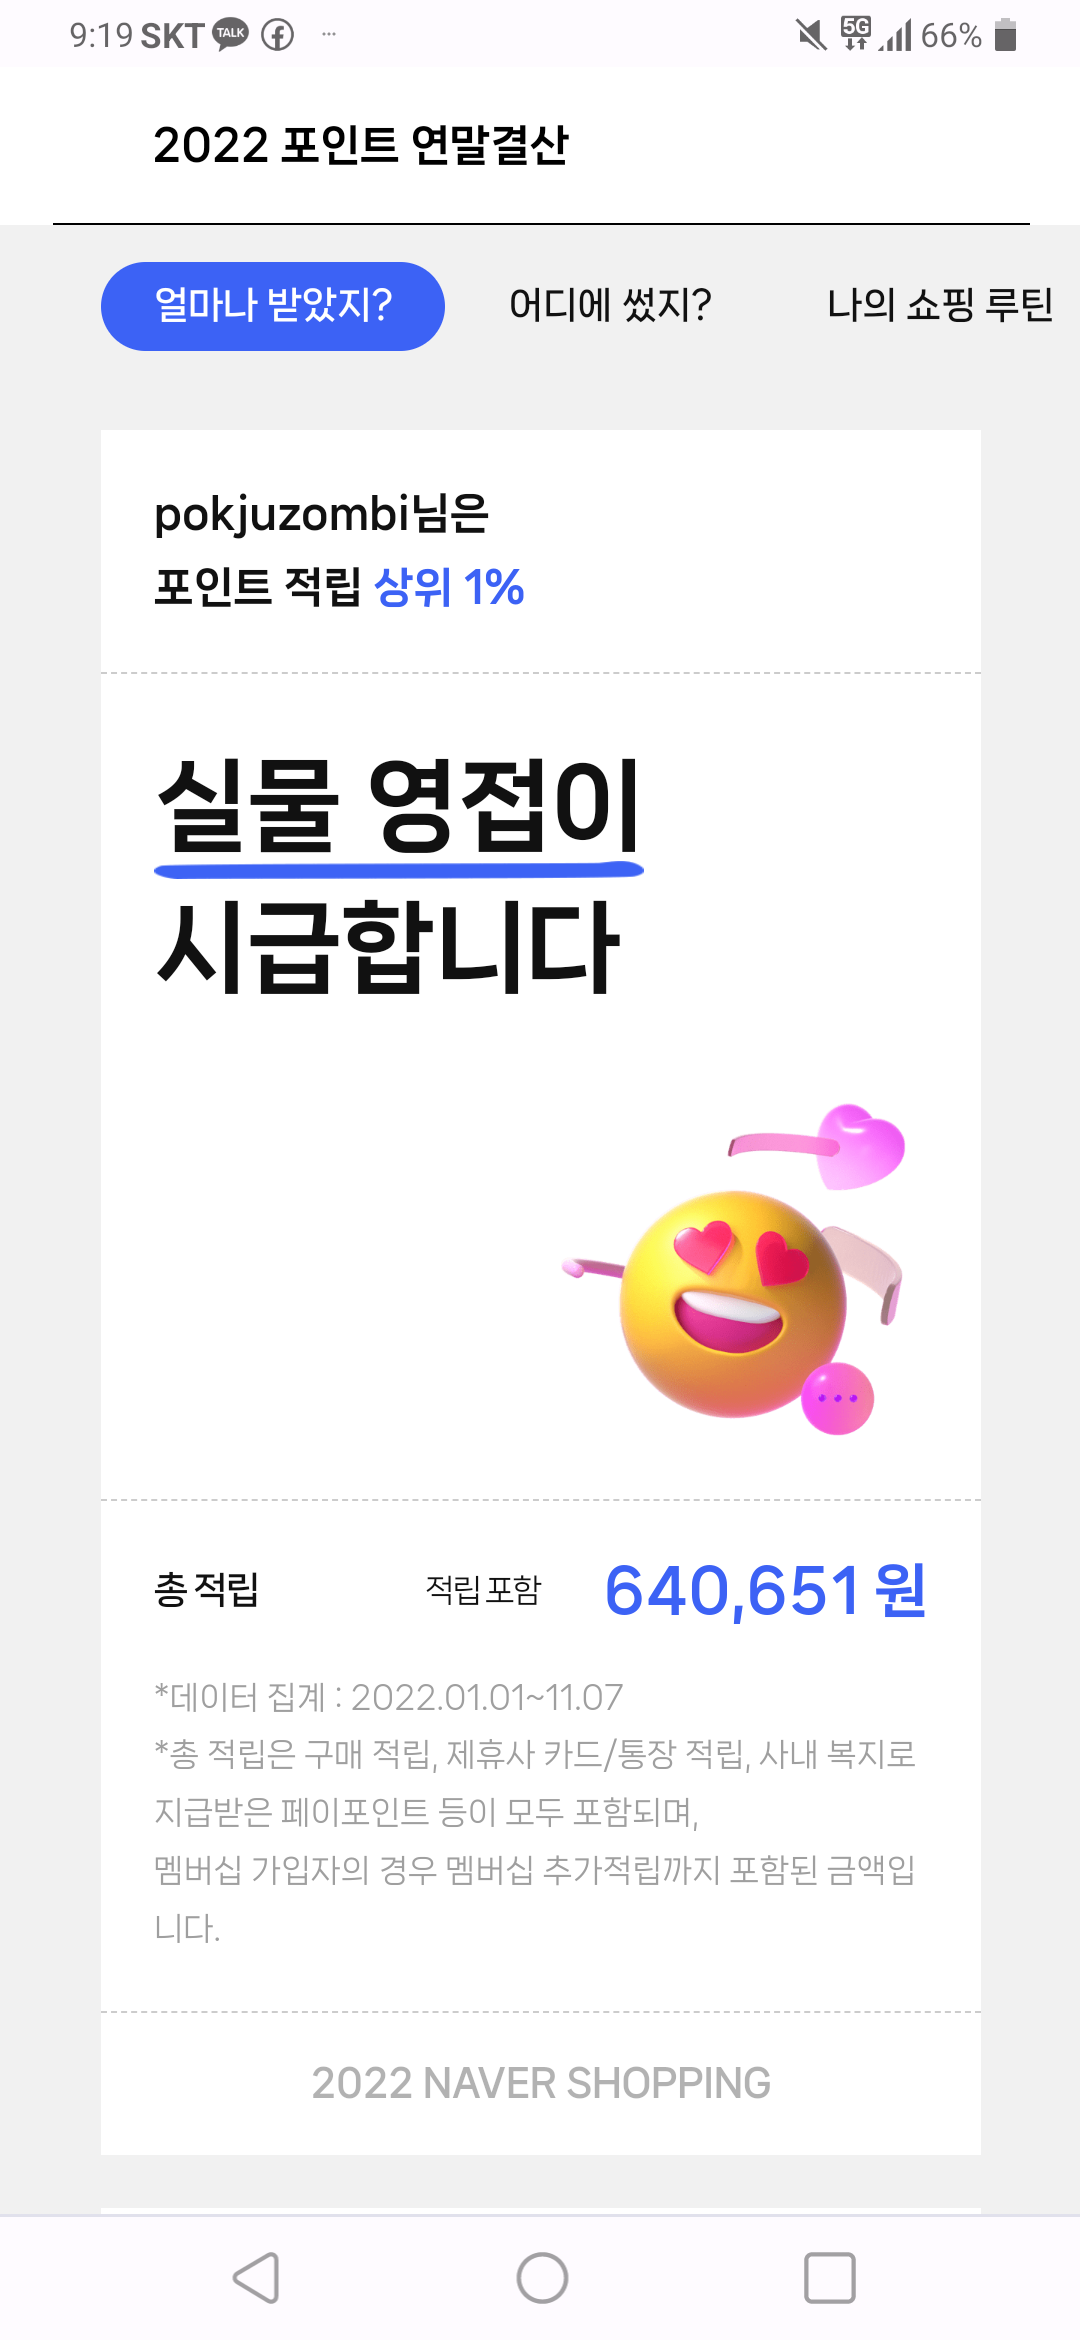Tap the 640,651 원 total amount
Screen dimensions: 1080x2340
point(766,1590)
